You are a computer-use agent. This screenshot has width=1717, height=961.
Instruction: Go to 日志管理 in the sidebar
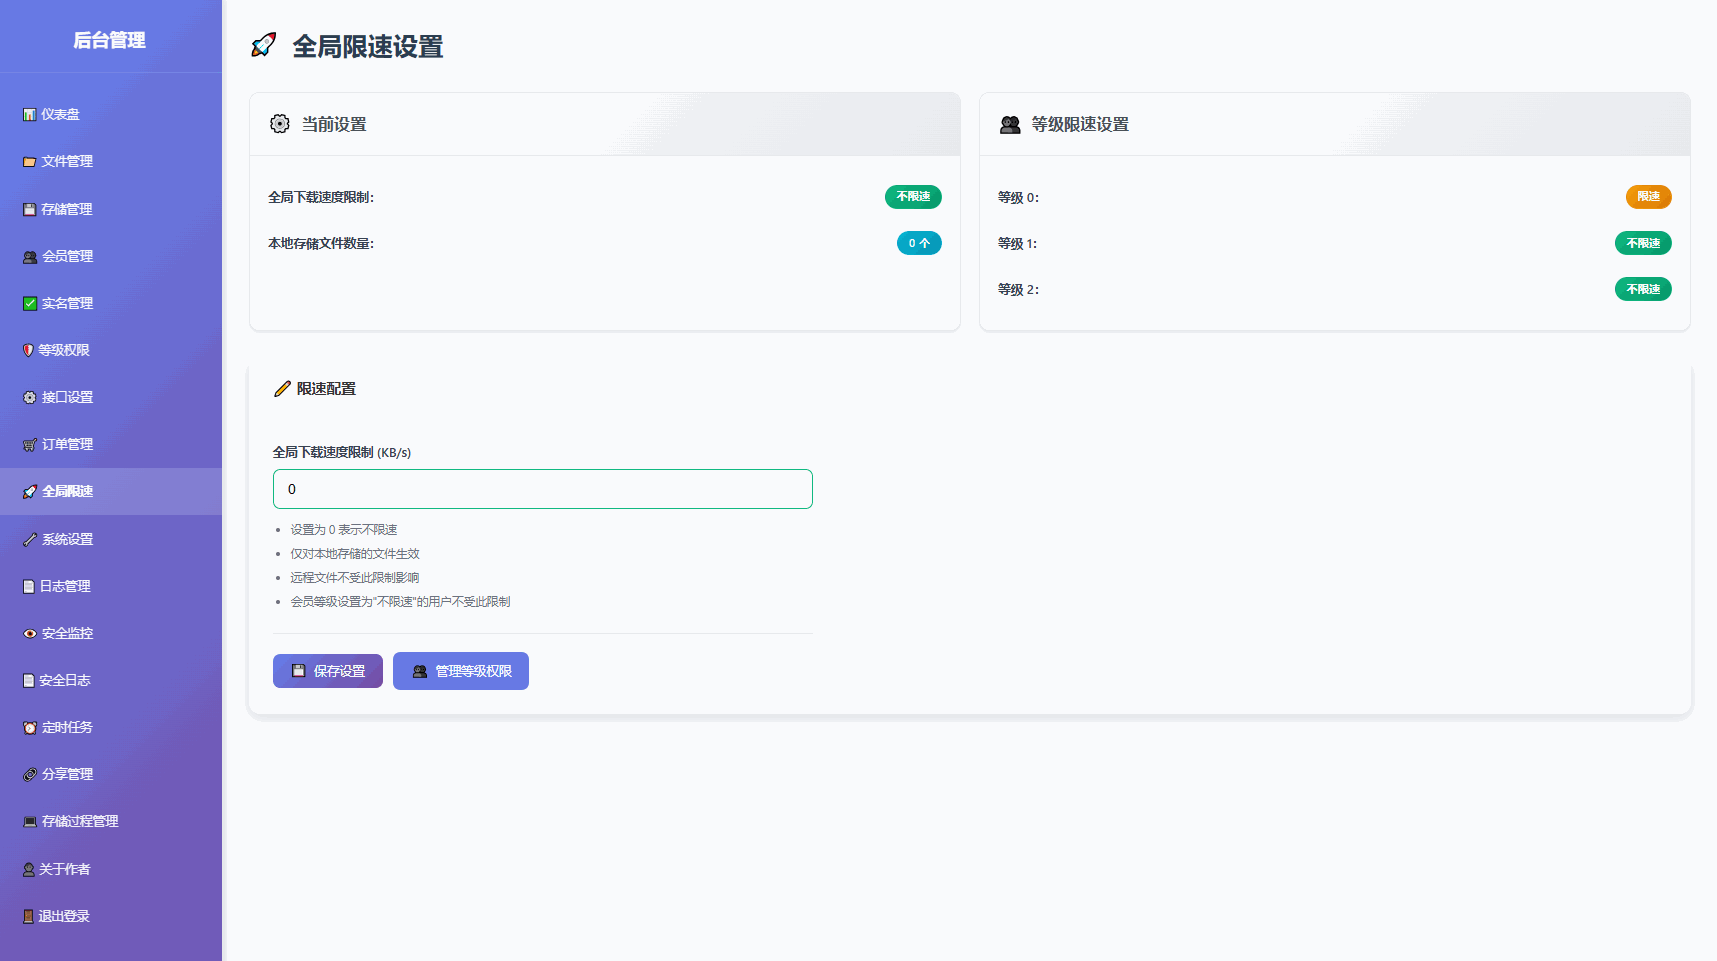point(65,587)
